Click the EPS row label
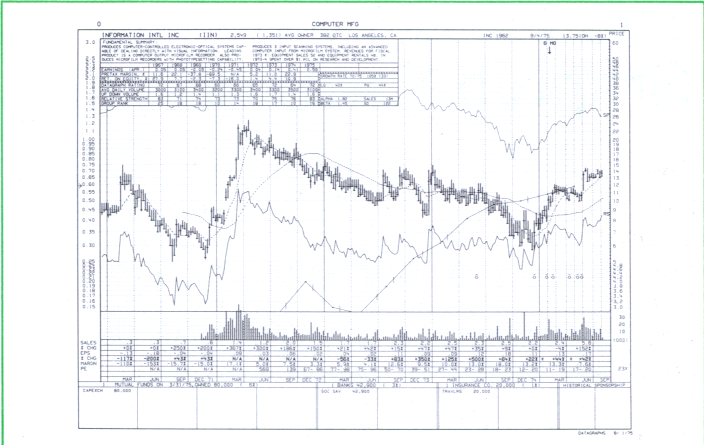 (x=87, y=352)
